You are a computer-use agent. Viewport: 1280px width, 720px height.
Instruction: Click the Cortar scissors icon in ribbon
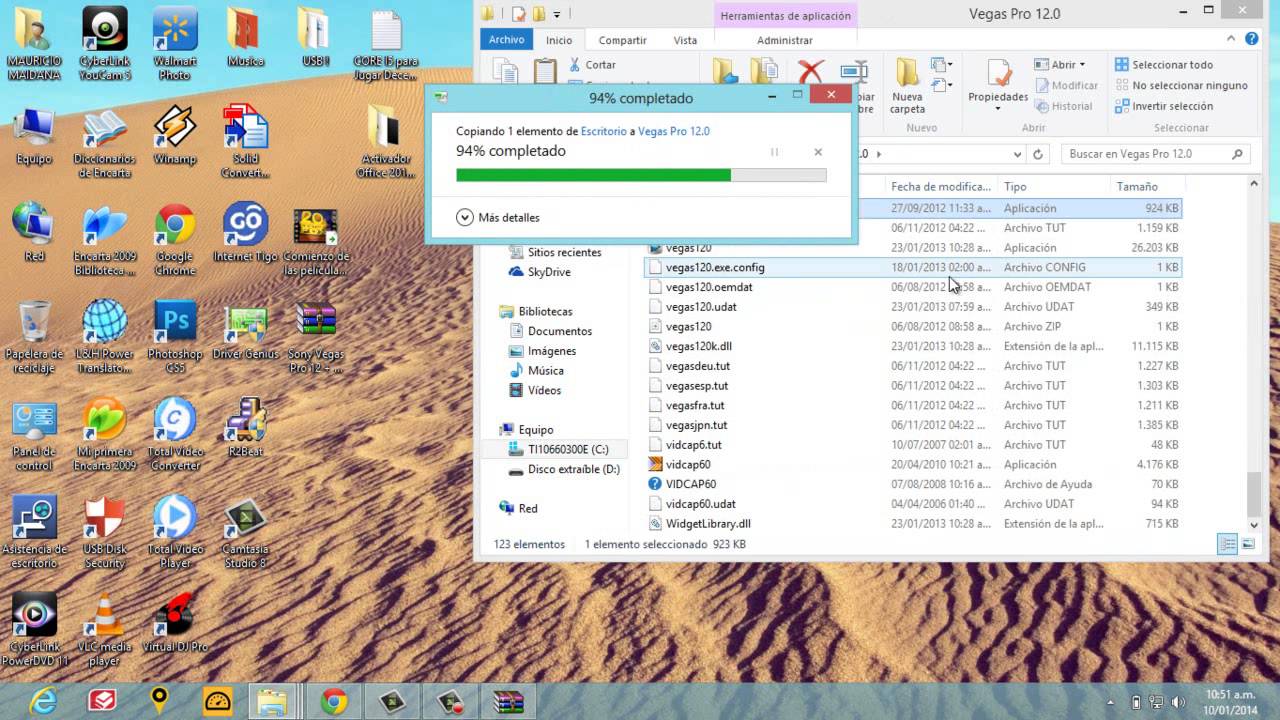(576, 65)
